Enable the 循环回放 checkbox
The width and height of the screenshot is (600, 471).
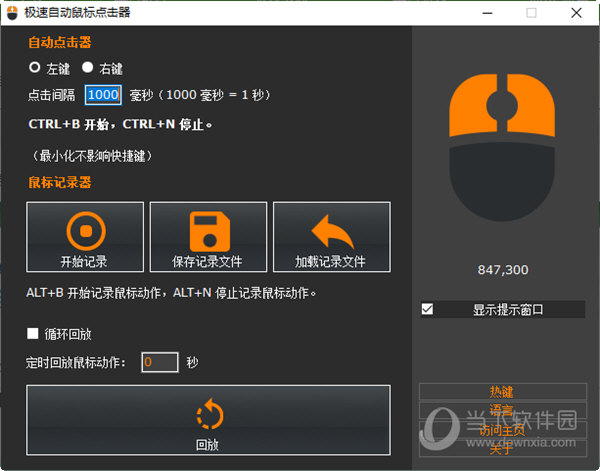(33, 333)
